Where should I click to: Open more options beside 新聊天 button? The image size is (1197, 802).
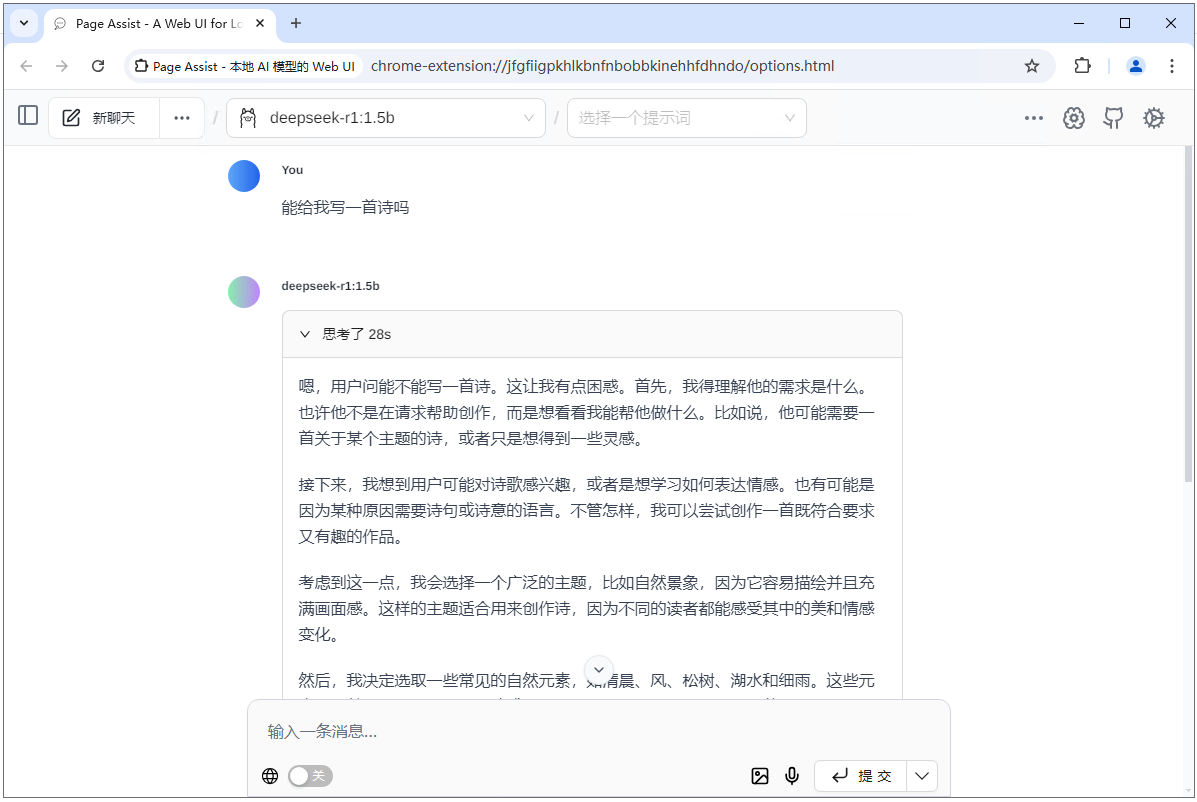point(182,118)
